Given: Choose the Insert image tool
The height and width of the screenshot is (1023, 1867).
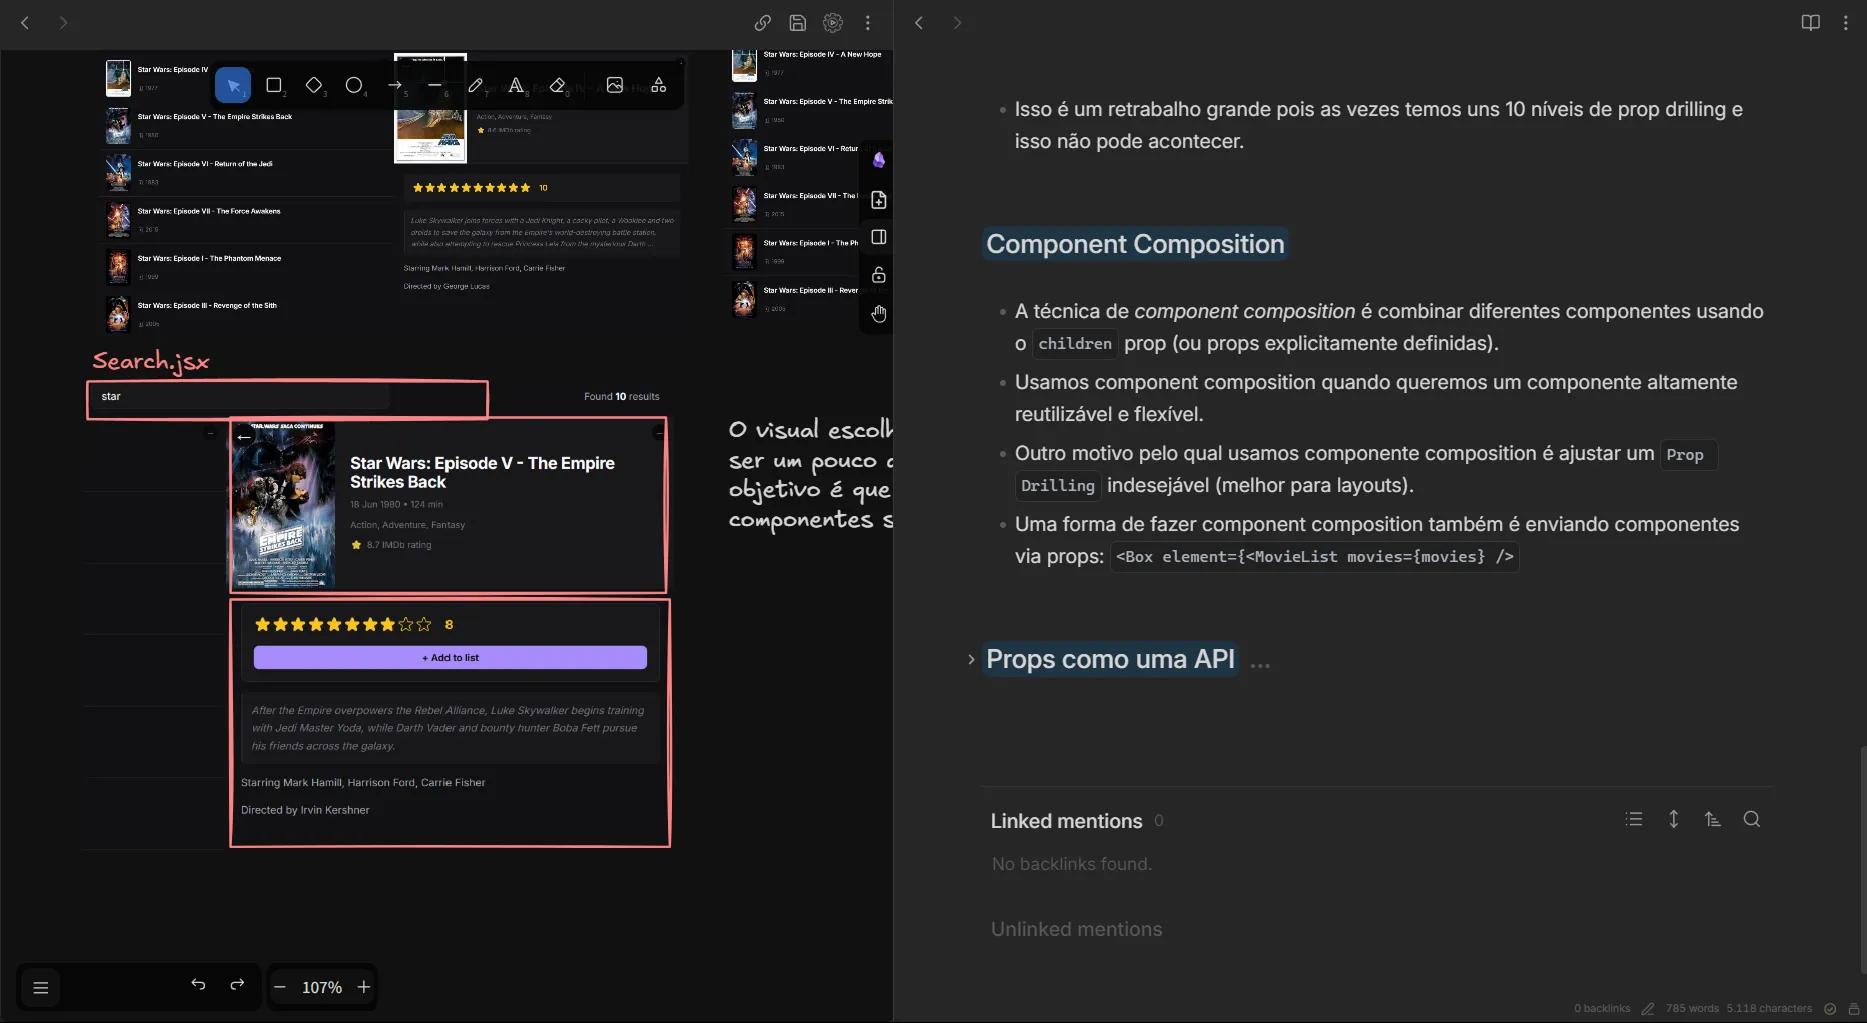Looking at the screenshot, I should click(615, 86).
